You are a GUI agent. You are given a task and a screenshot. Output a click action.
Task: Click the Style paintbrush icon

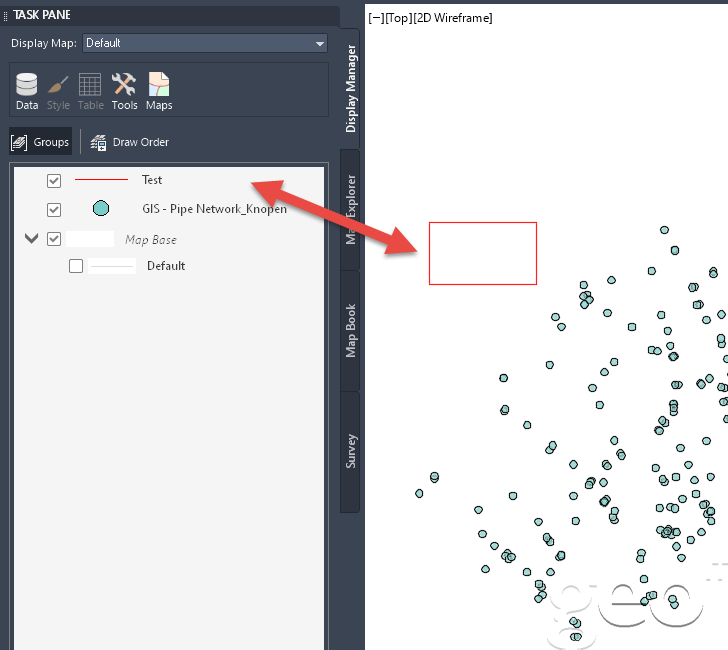tap(58, 91)
